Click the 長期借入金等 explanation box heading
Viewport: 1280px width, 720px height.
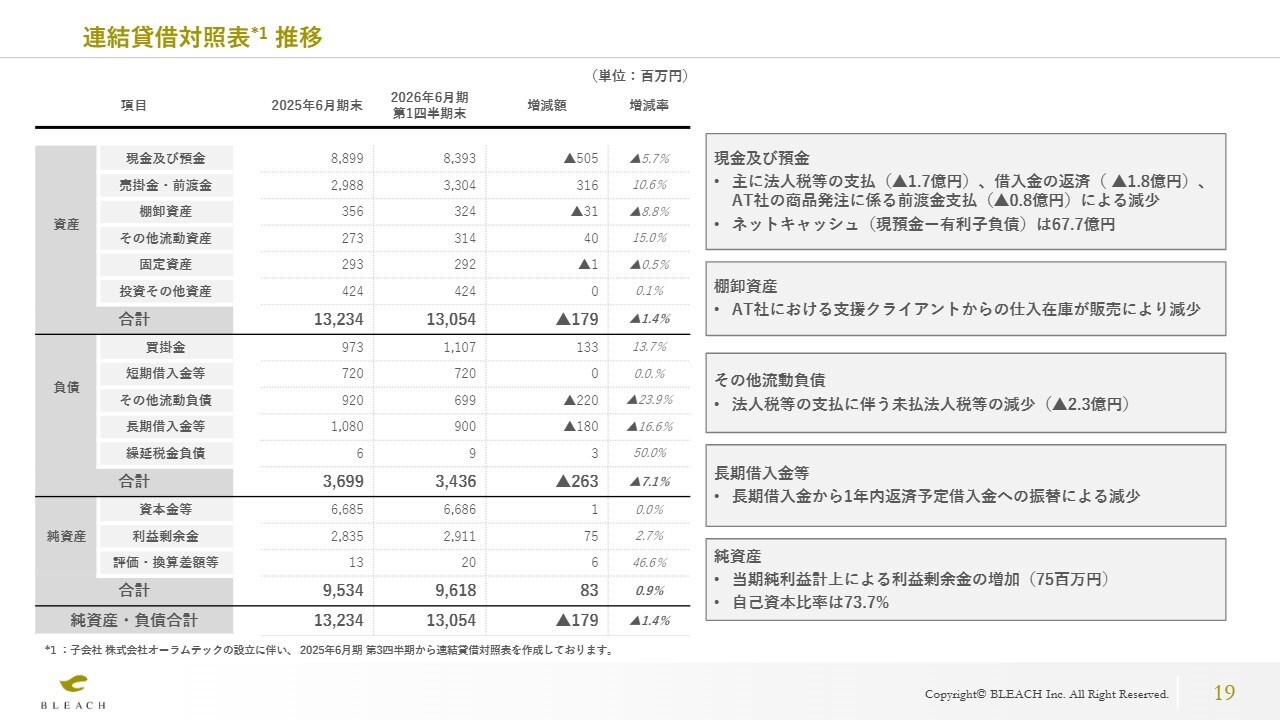pyautogui.click(x=762, y=472)
